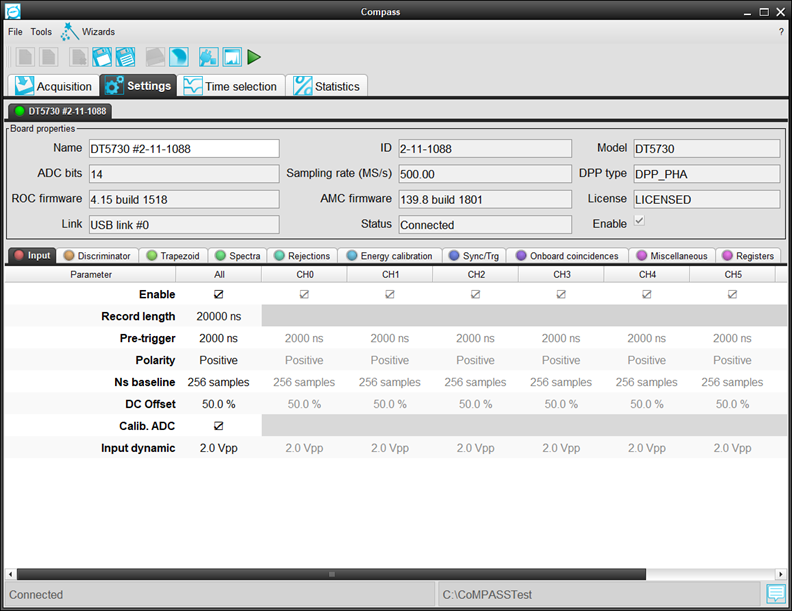This screenshot has height=611, width=792.
Task: Start acquisition with the green play icon
Action: (x=254, y=57)
